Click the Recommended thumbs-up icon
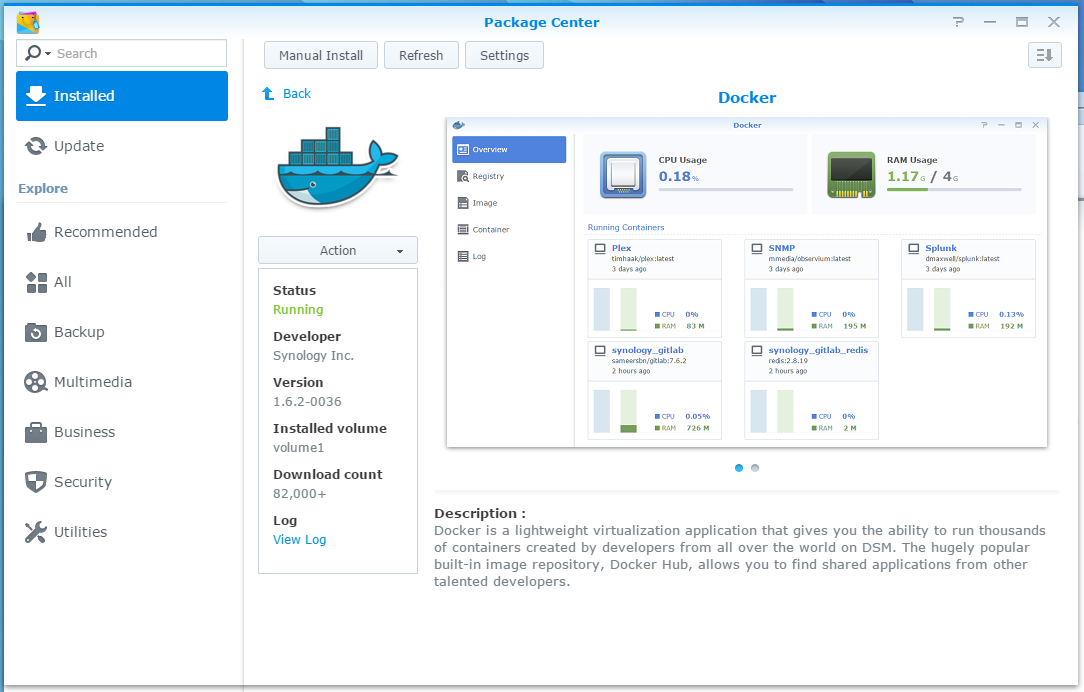1084x692 pixels. (36, 232)
